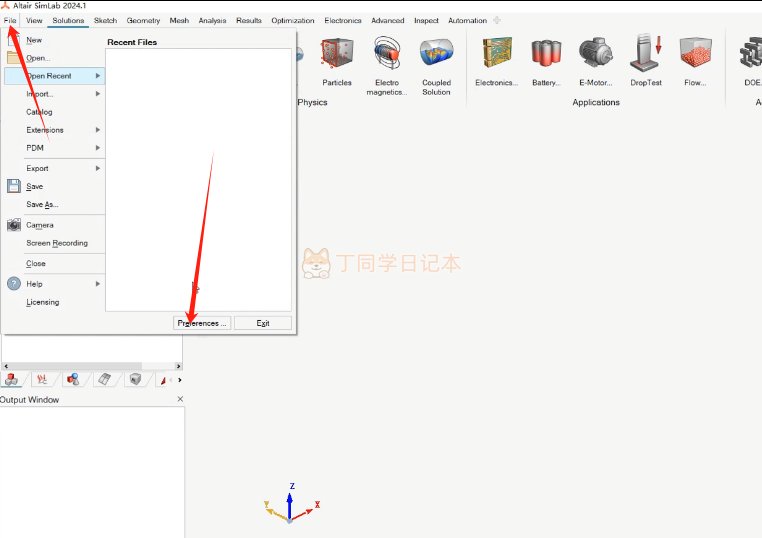Click the Save floppy disk icon

pyautogui.click(x=14, y=186)
